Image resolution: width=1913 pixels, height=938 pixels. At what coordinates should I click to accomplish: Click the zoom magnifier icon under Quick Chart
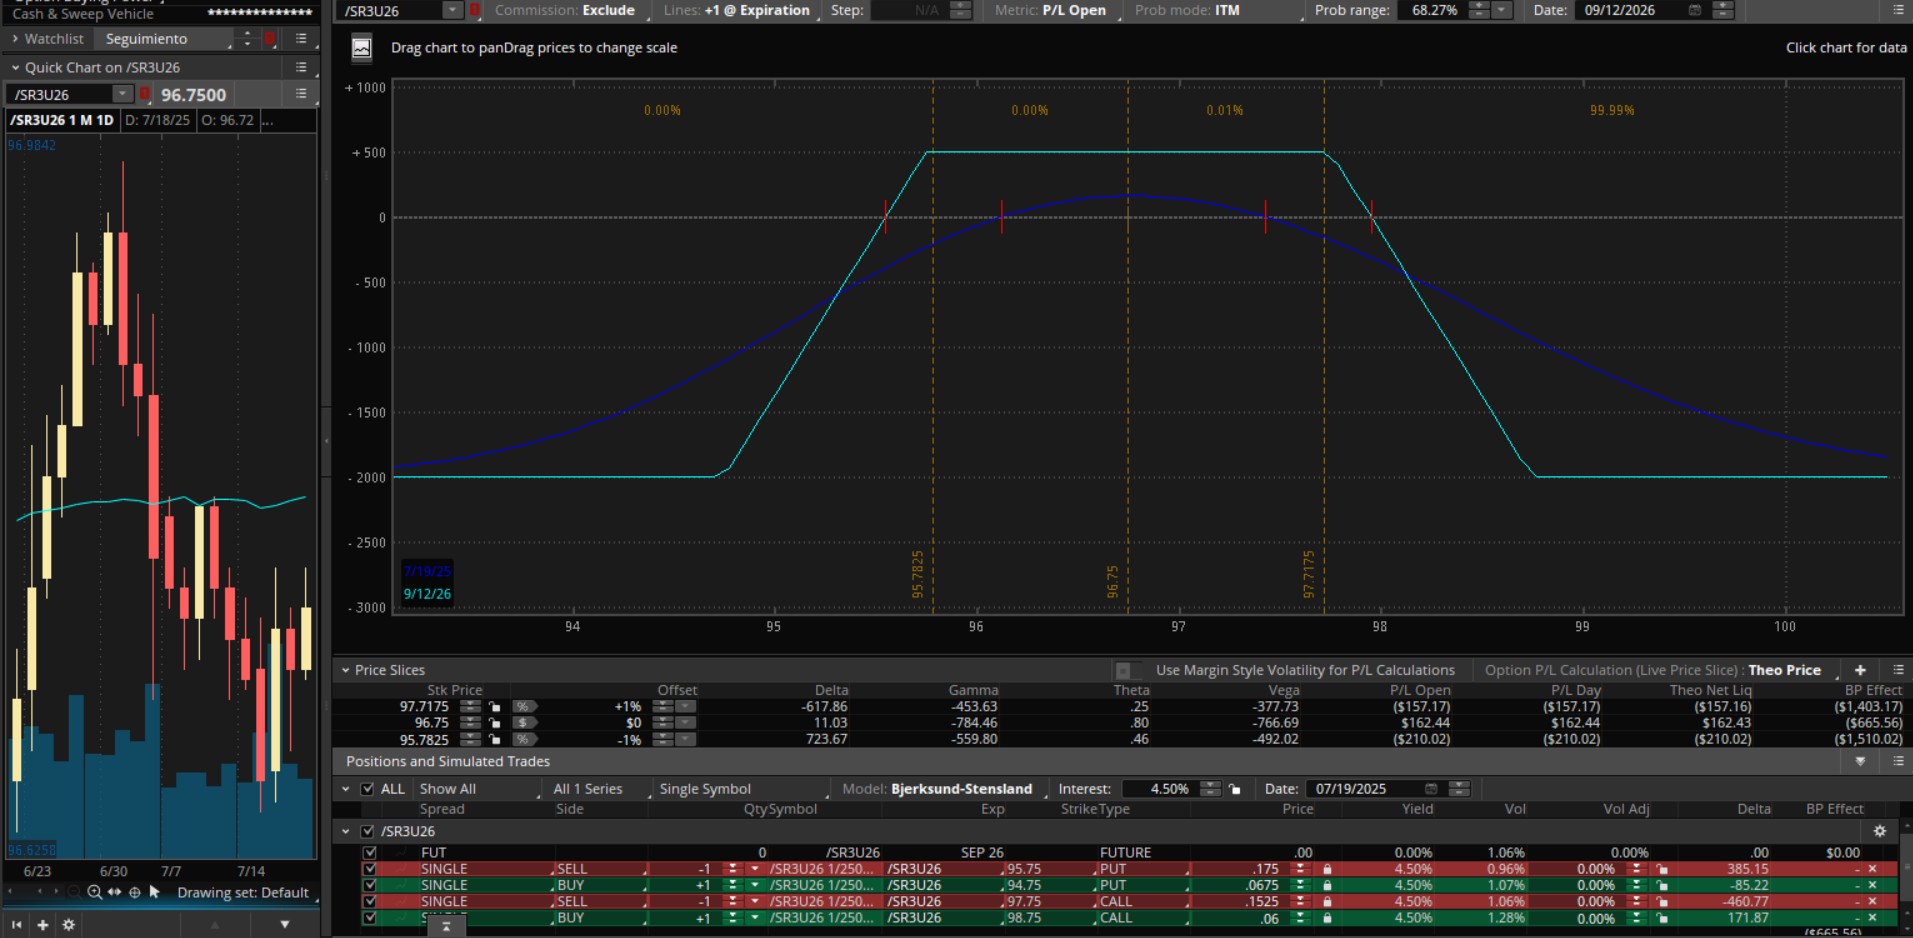pyautogui.click(x=94, y=892)
